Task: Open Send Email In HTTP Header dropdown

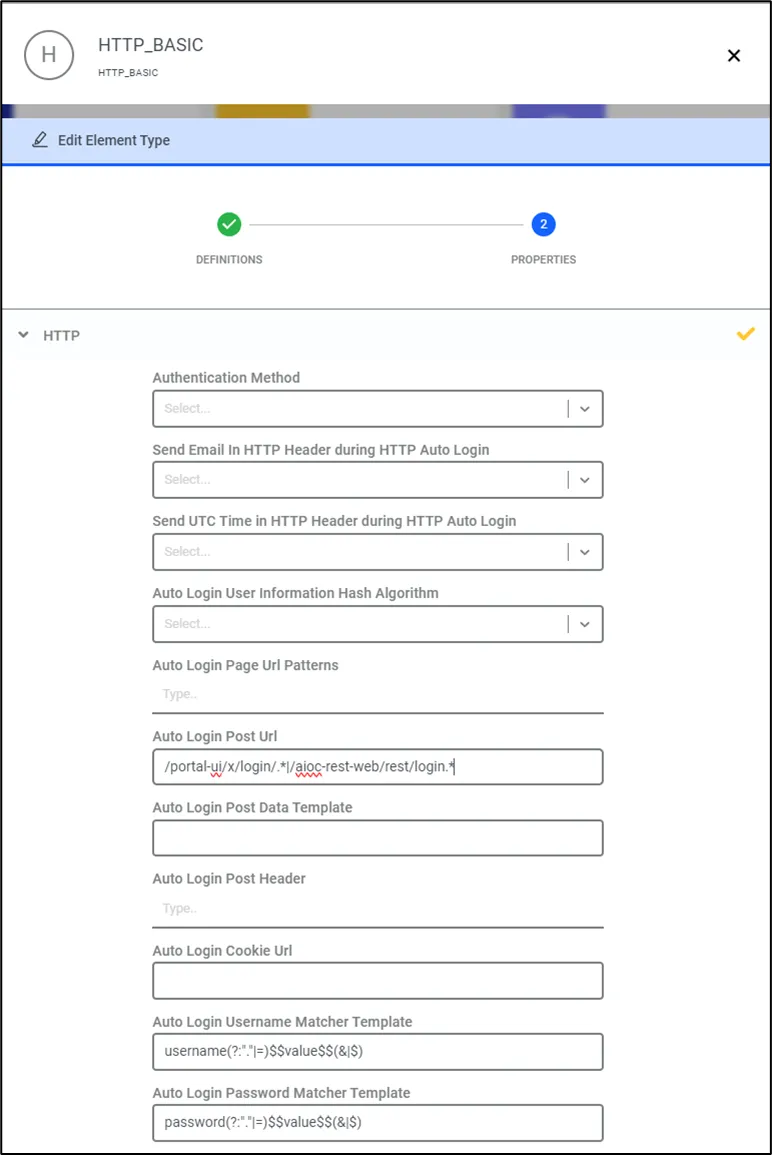Action: [x=378, y=480]
